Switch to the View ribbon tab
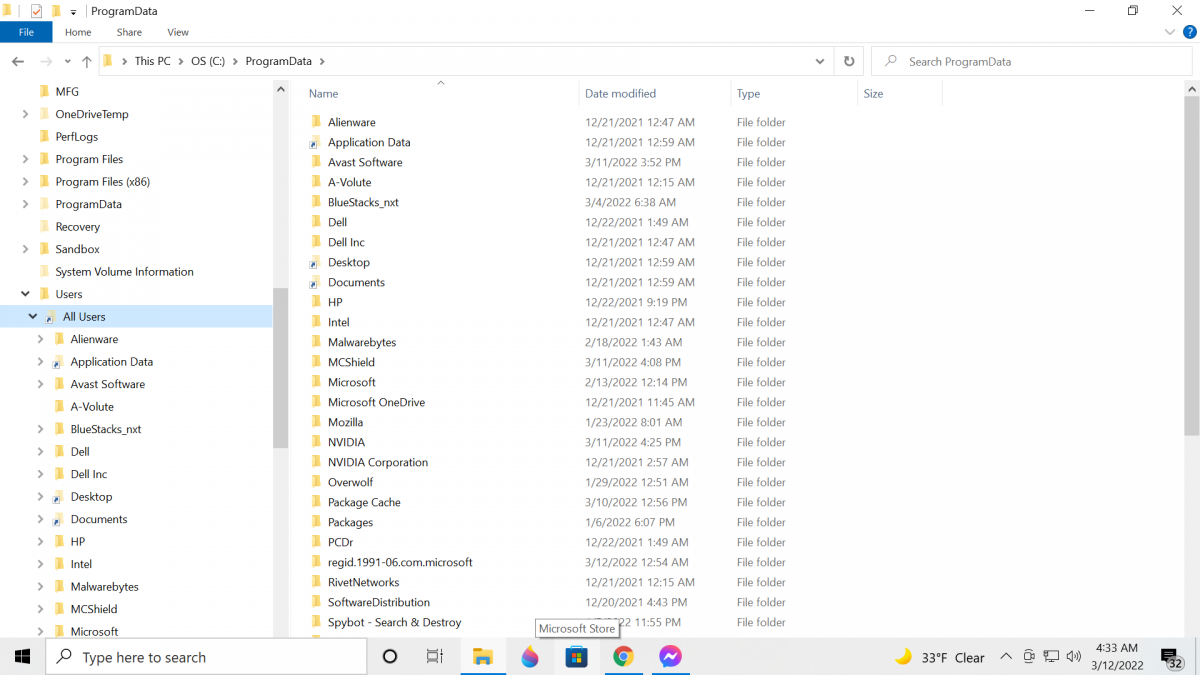Viewport: 1200px width, 675px height. coord(178,32)
